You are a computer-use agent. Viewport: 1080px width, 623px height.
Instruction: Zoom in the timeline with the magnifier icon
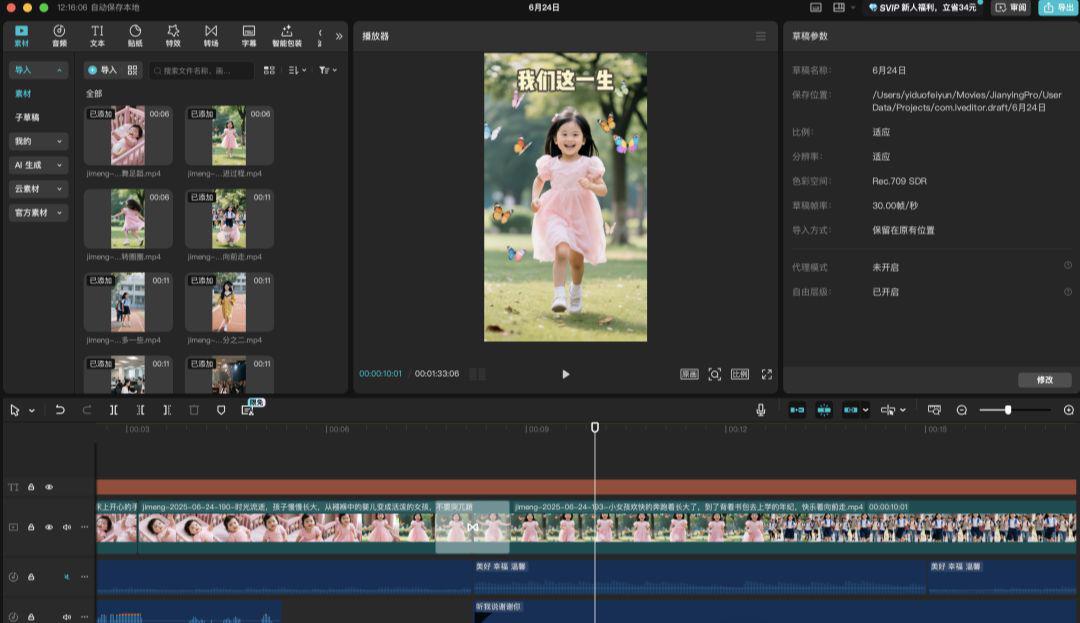[1068, 409]
